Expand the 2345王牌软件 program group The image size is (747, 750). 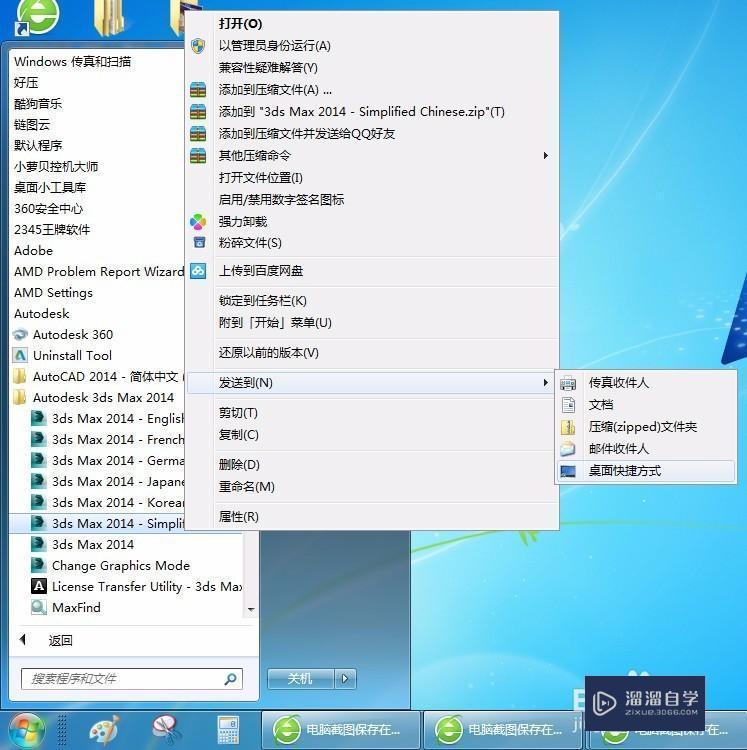[x=52, y=230]
